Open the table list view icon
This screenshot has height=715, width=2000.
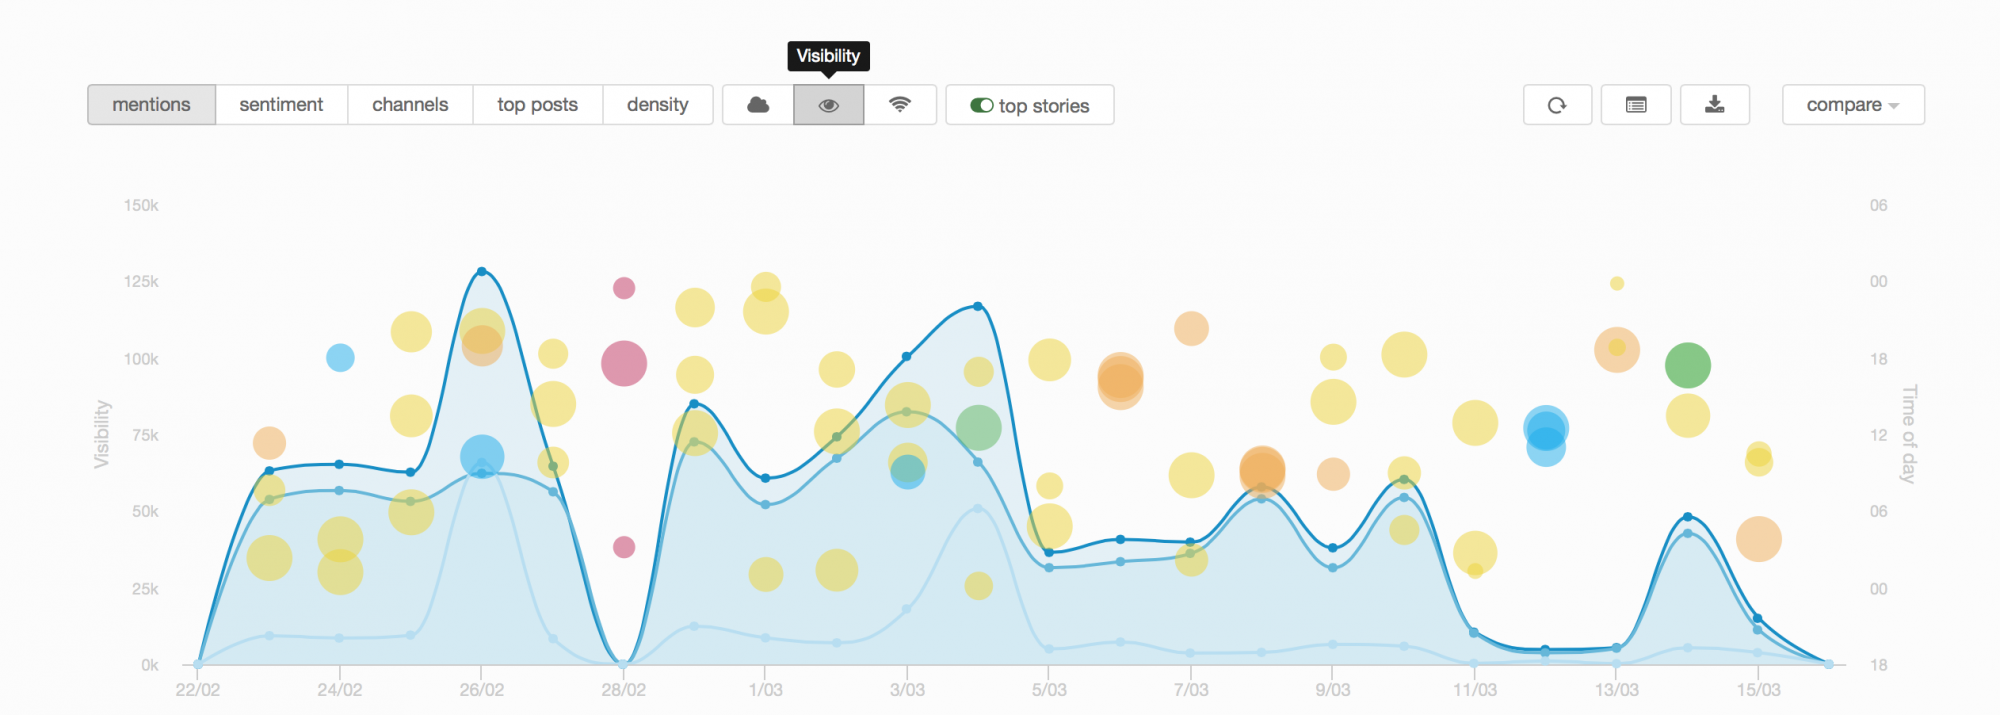pos(1636,105)
